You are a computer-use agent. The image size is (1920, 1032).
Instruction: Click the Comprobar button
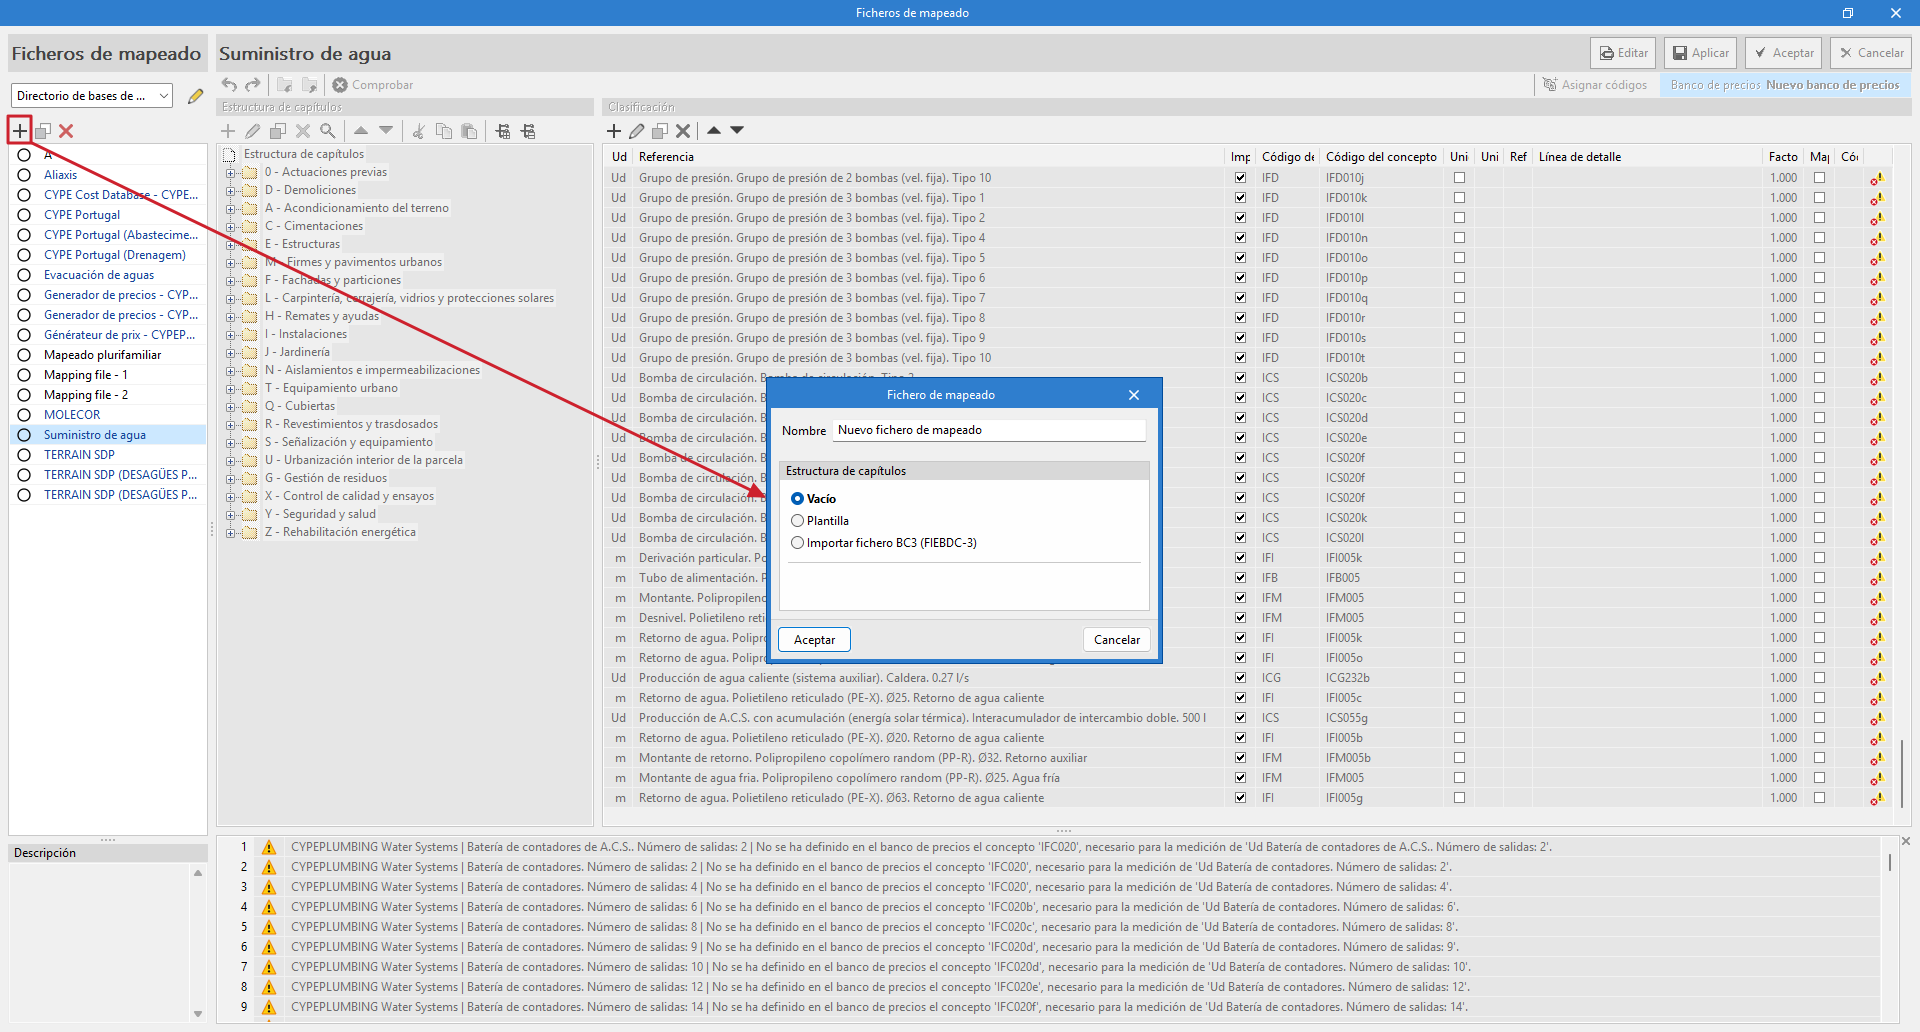tap(373, 85)
